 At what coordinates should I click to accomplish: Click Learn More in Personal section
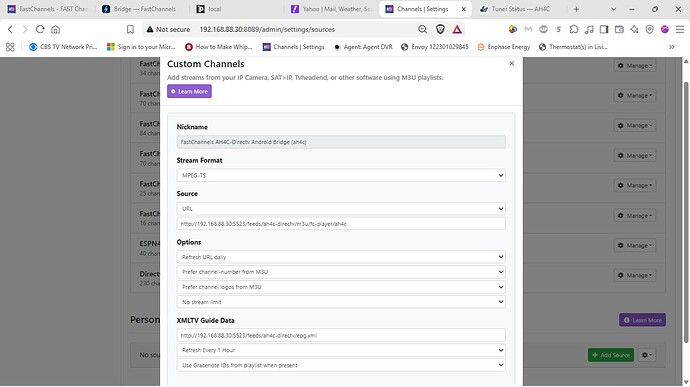(642, 320)
